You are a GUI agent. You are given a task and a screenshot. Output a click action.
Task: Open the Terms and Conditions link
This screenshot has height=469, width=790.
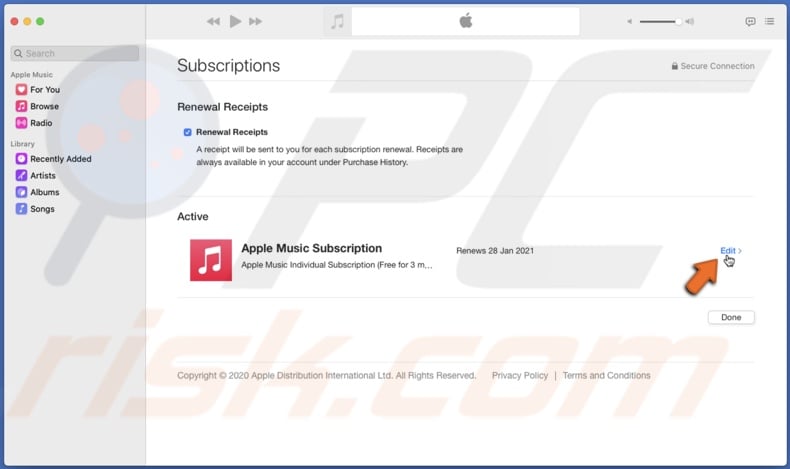[x=606, y=375]
